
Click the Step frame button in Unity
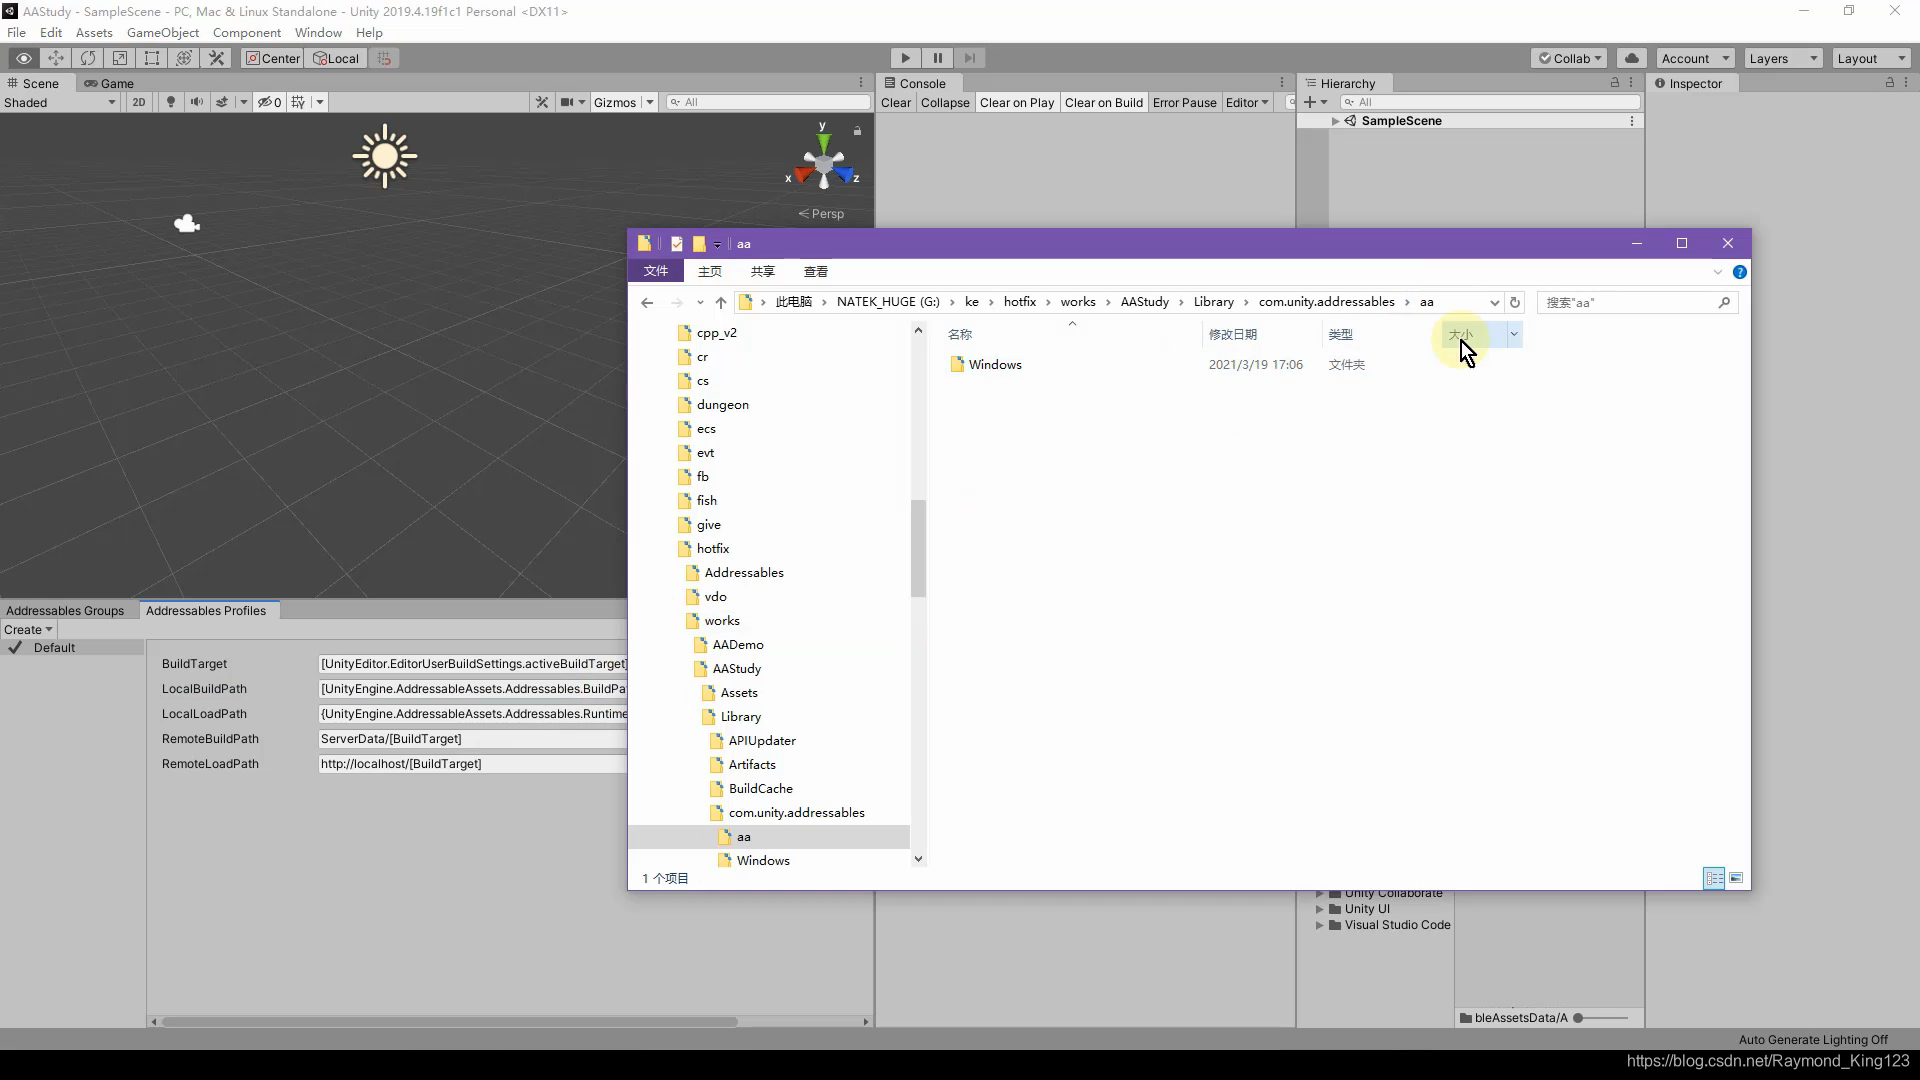coord(969,58)
